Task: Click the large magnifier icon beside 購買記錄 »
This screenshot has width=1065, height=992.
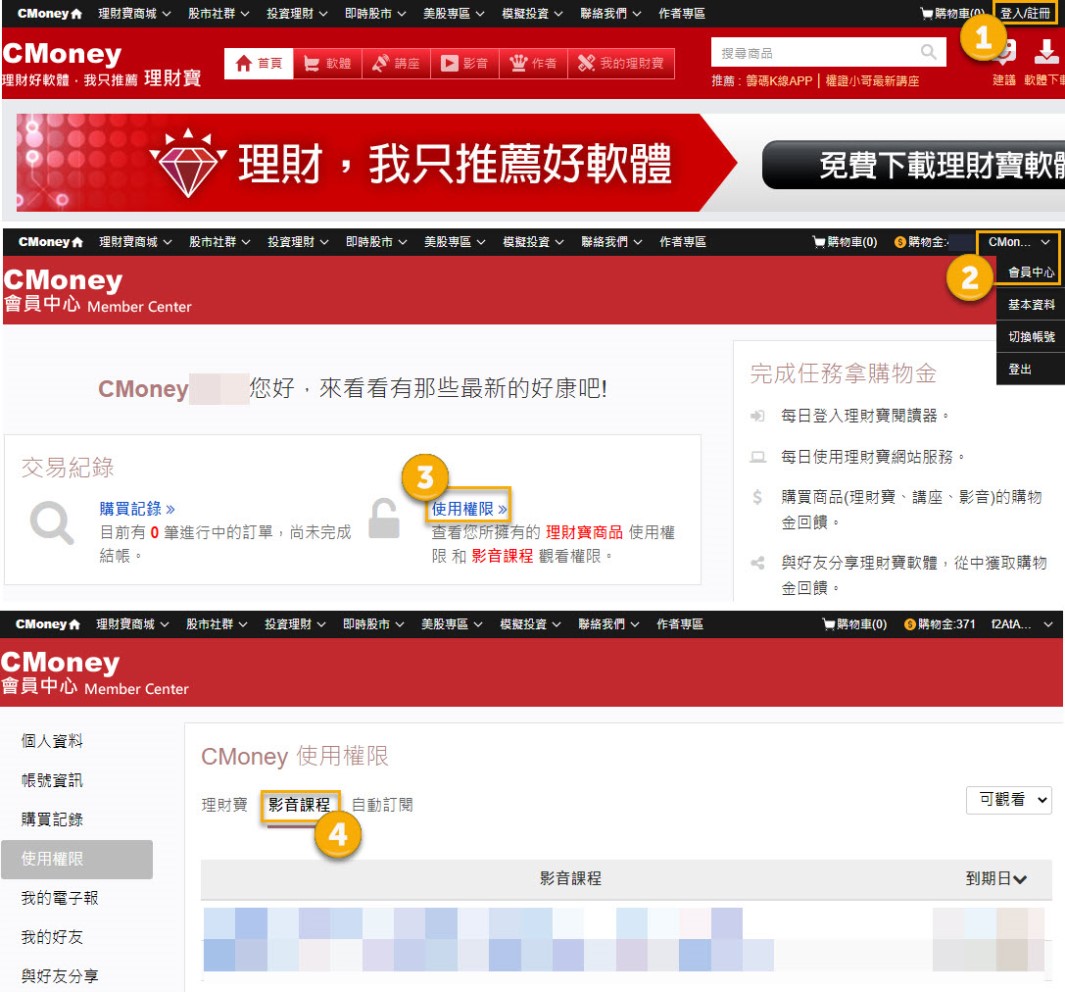Action: point(52,523)
